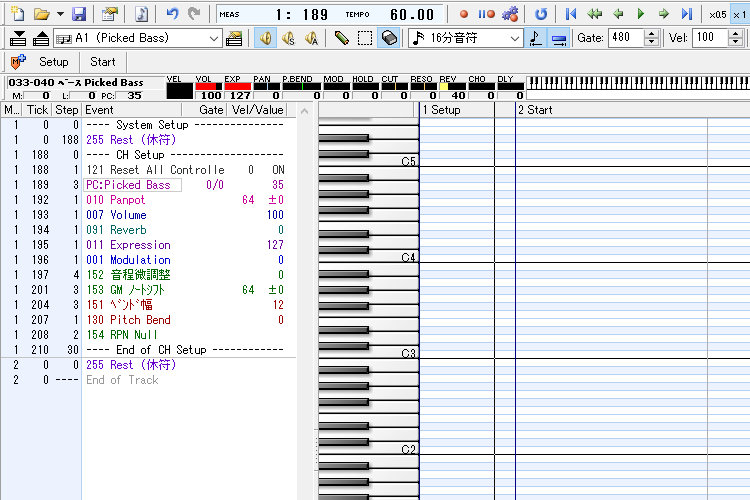Choose the dotted rectangle selection tool
750x500 pixels.
click(365, 38)
